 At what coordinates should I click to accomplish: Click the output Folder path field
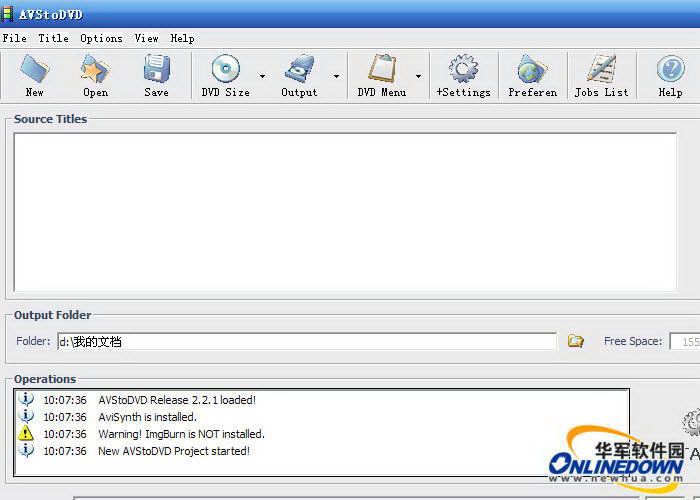(x=307, y=342)
